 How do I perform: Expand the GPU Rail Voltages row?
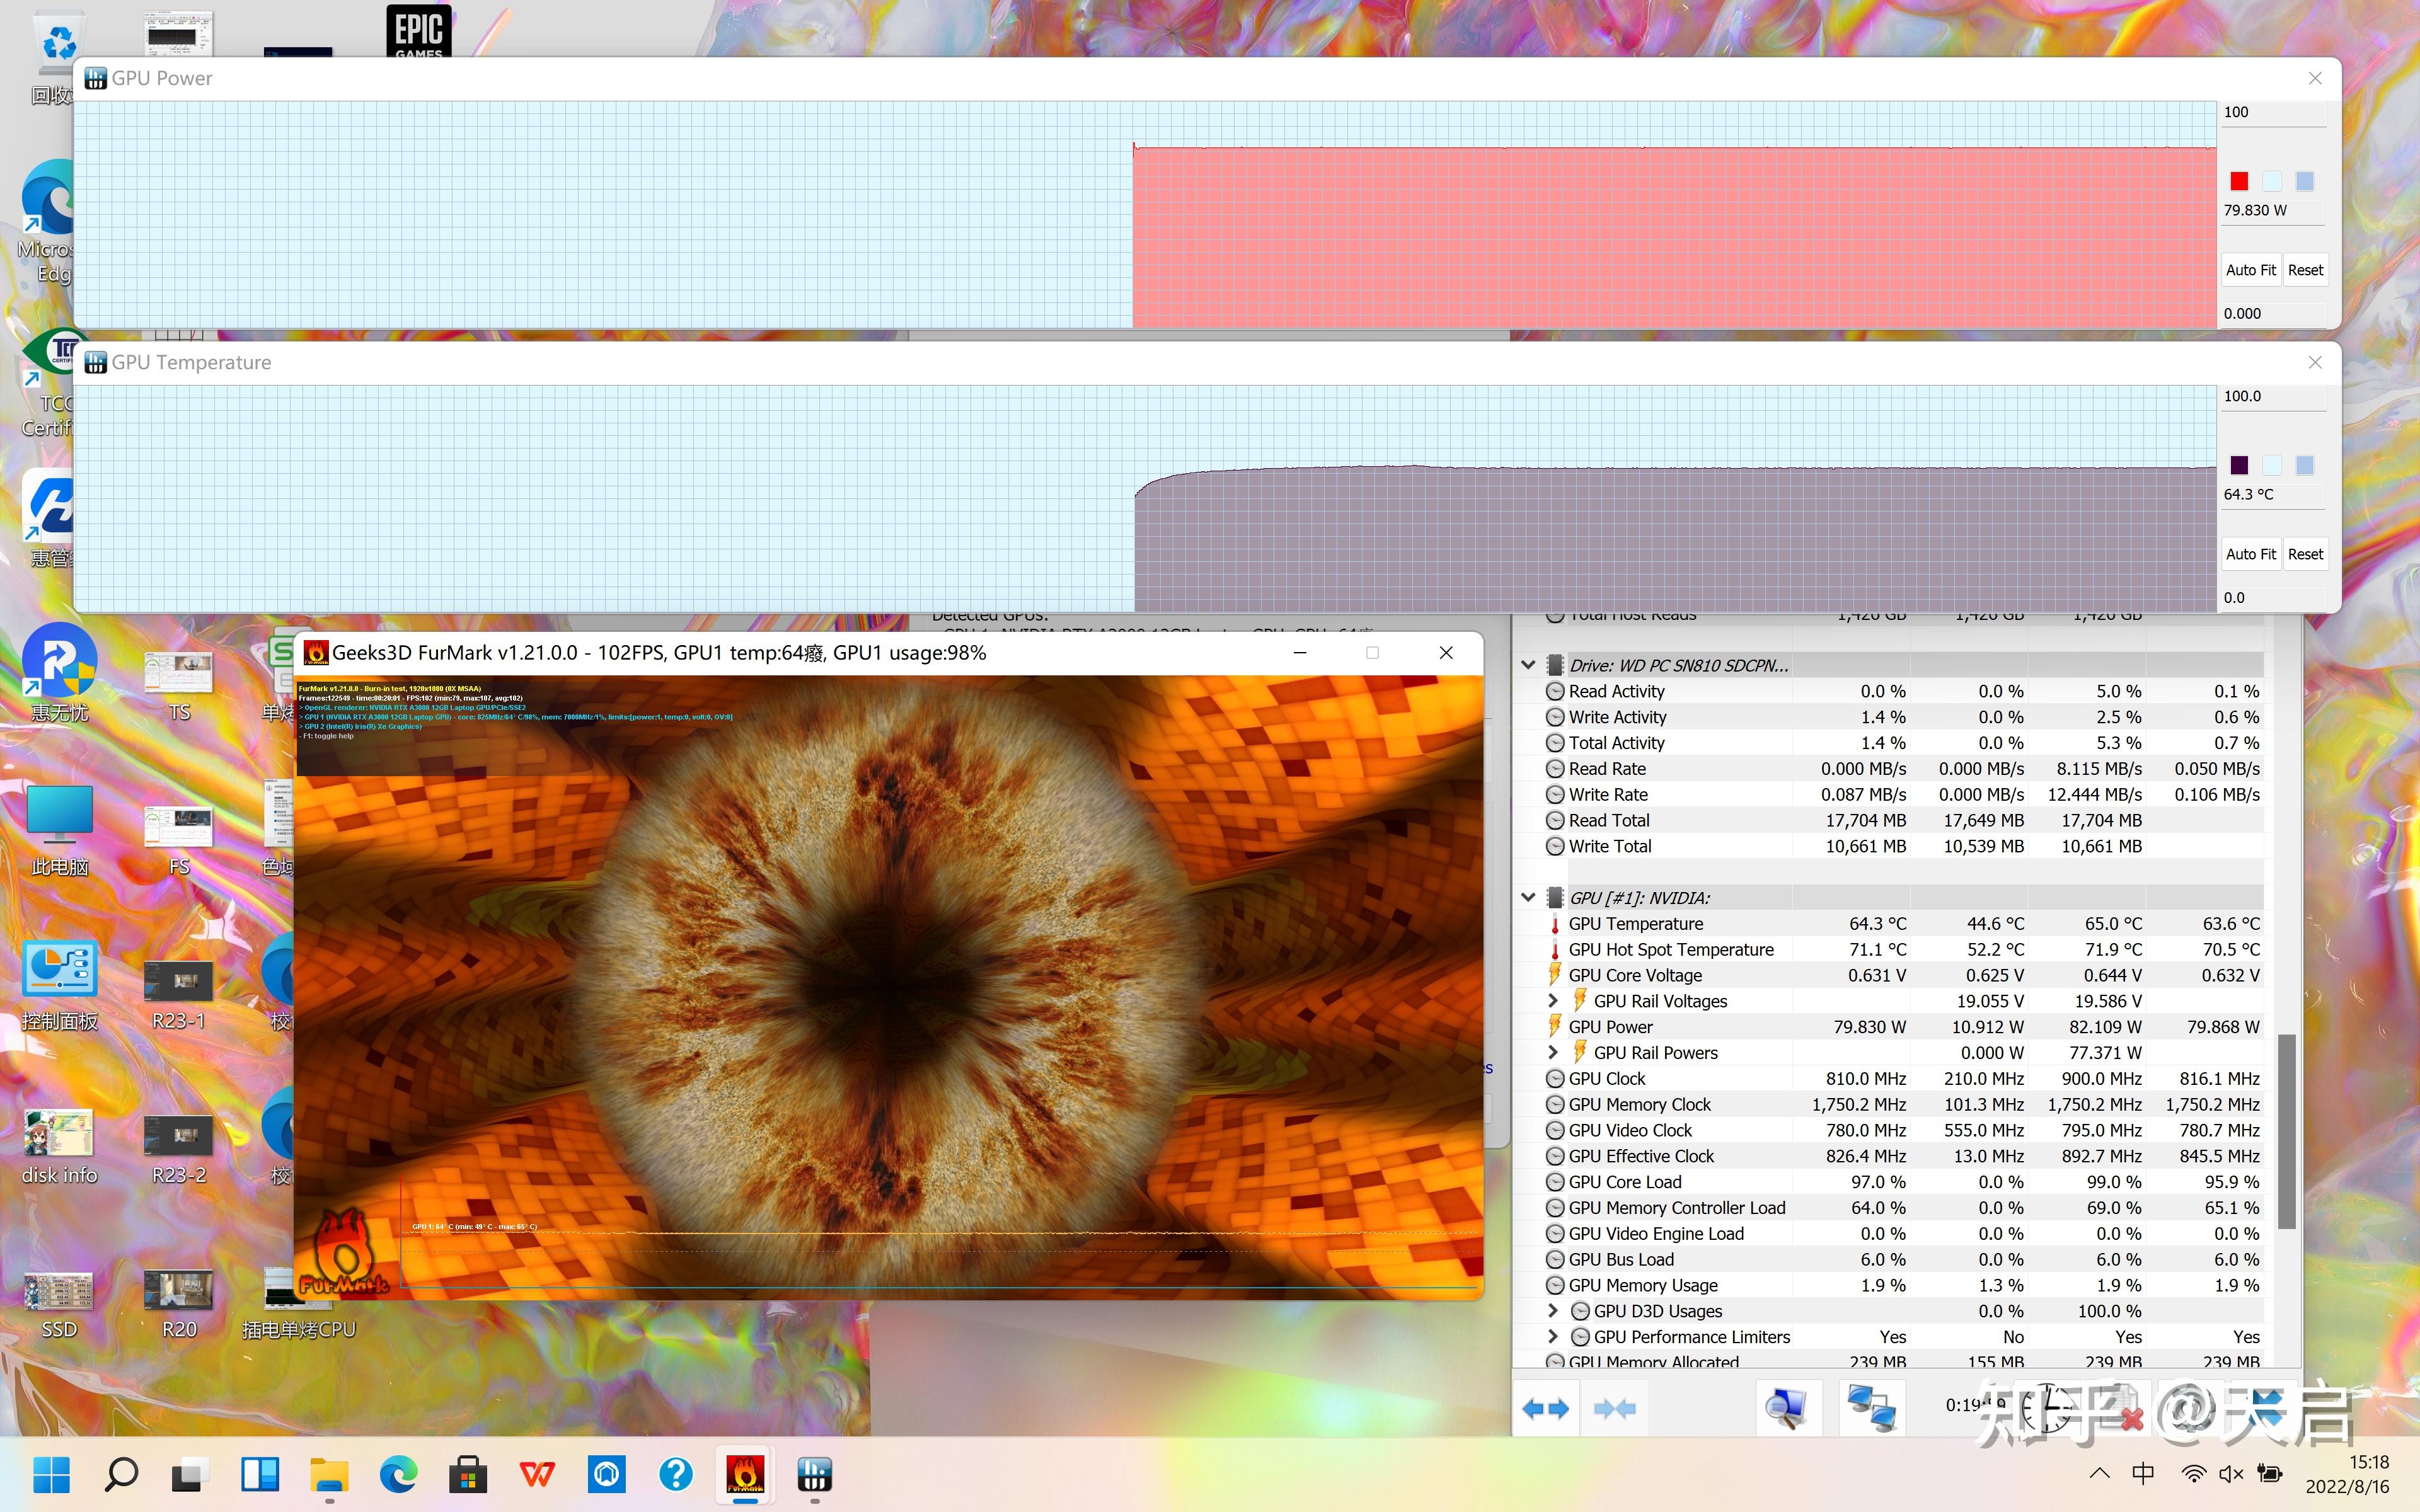pos(1553,1001)
